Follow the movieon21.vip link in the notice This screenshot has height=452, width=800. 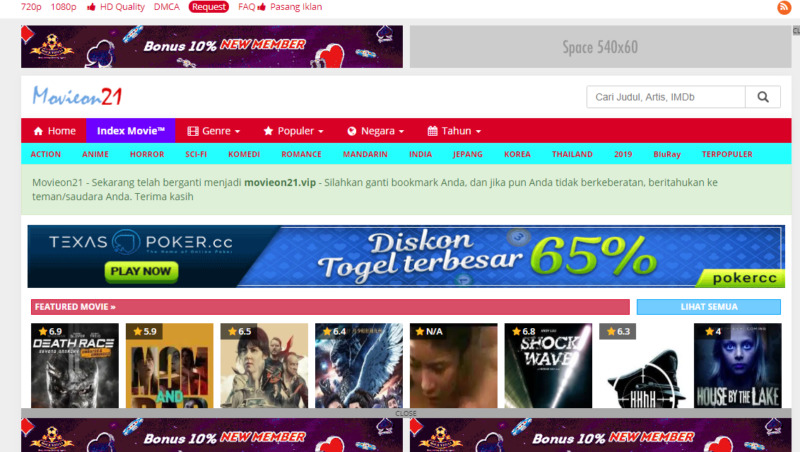tap(280, 182)
